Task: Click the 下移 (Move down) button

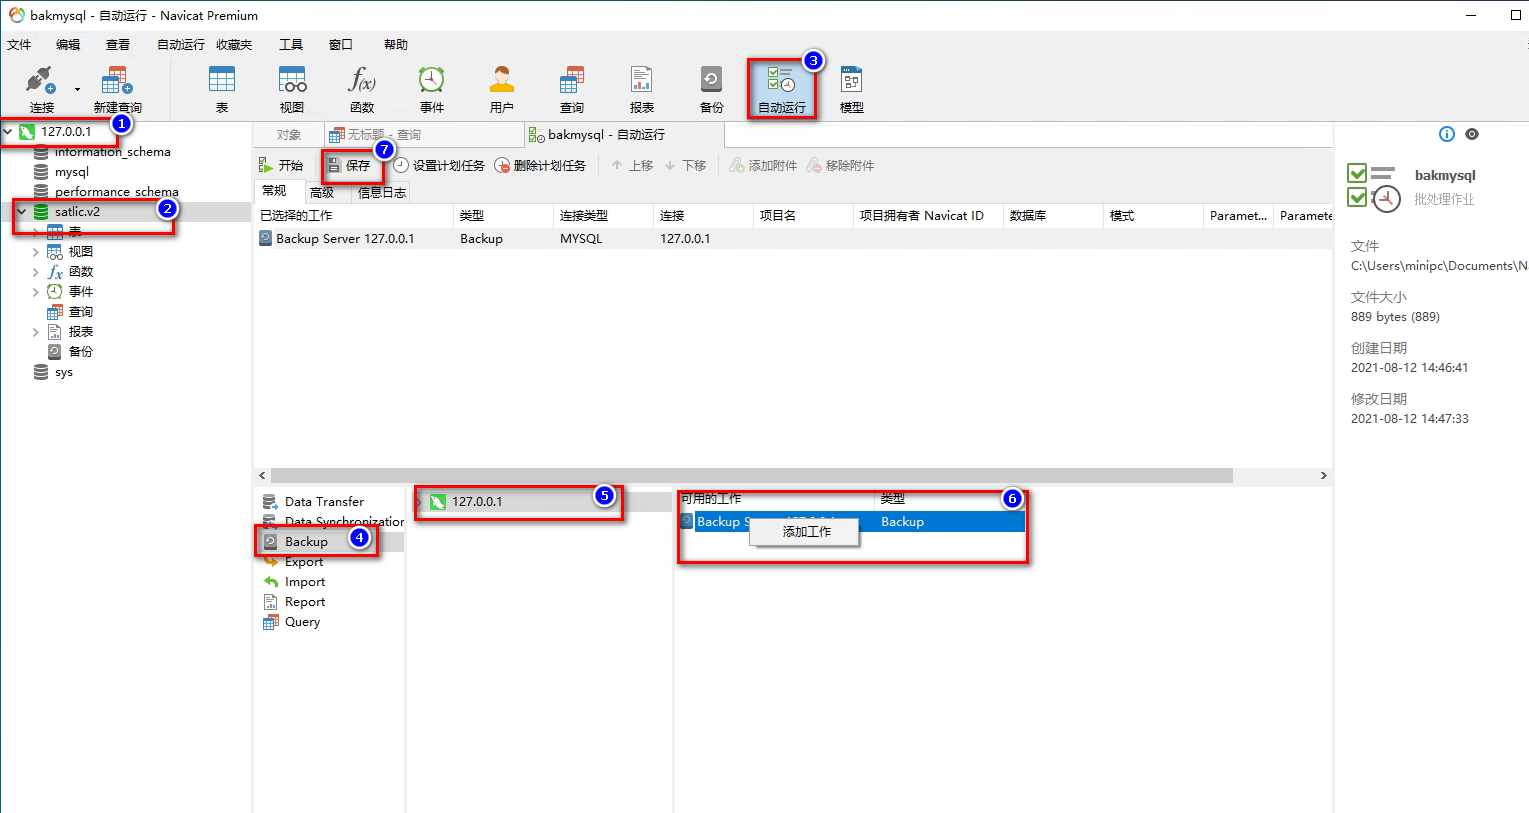Action: [x=685, y=165]
